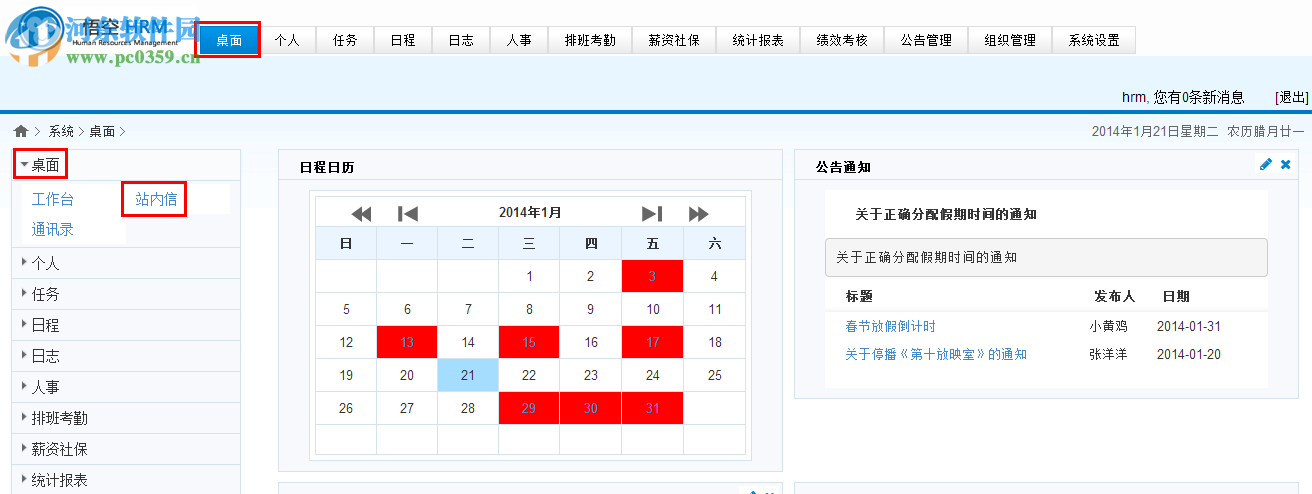1312x494 pixels.
Task: Click the 标题 column header
Action: click(x=859, y=296)
